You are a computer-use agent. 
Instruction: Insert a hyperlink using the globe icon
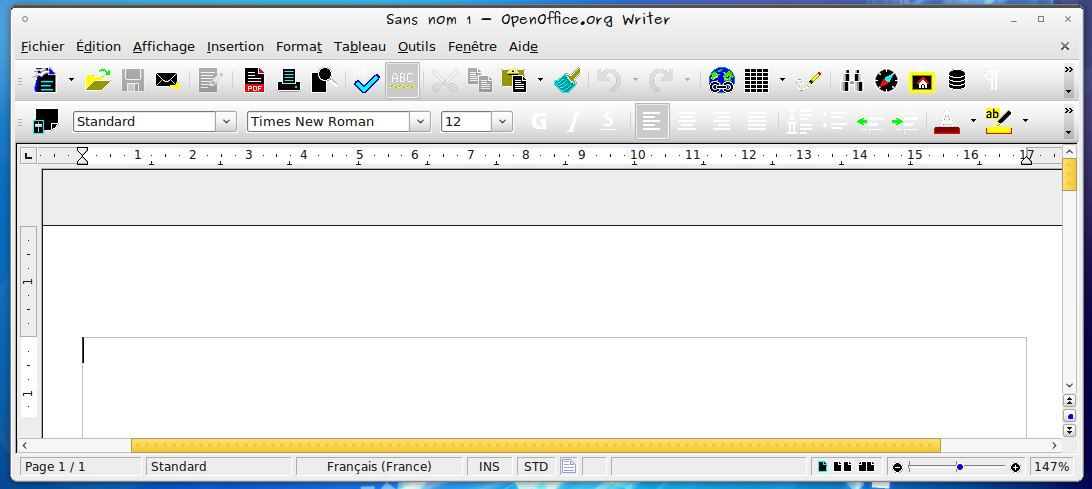(x=722, y=80)
